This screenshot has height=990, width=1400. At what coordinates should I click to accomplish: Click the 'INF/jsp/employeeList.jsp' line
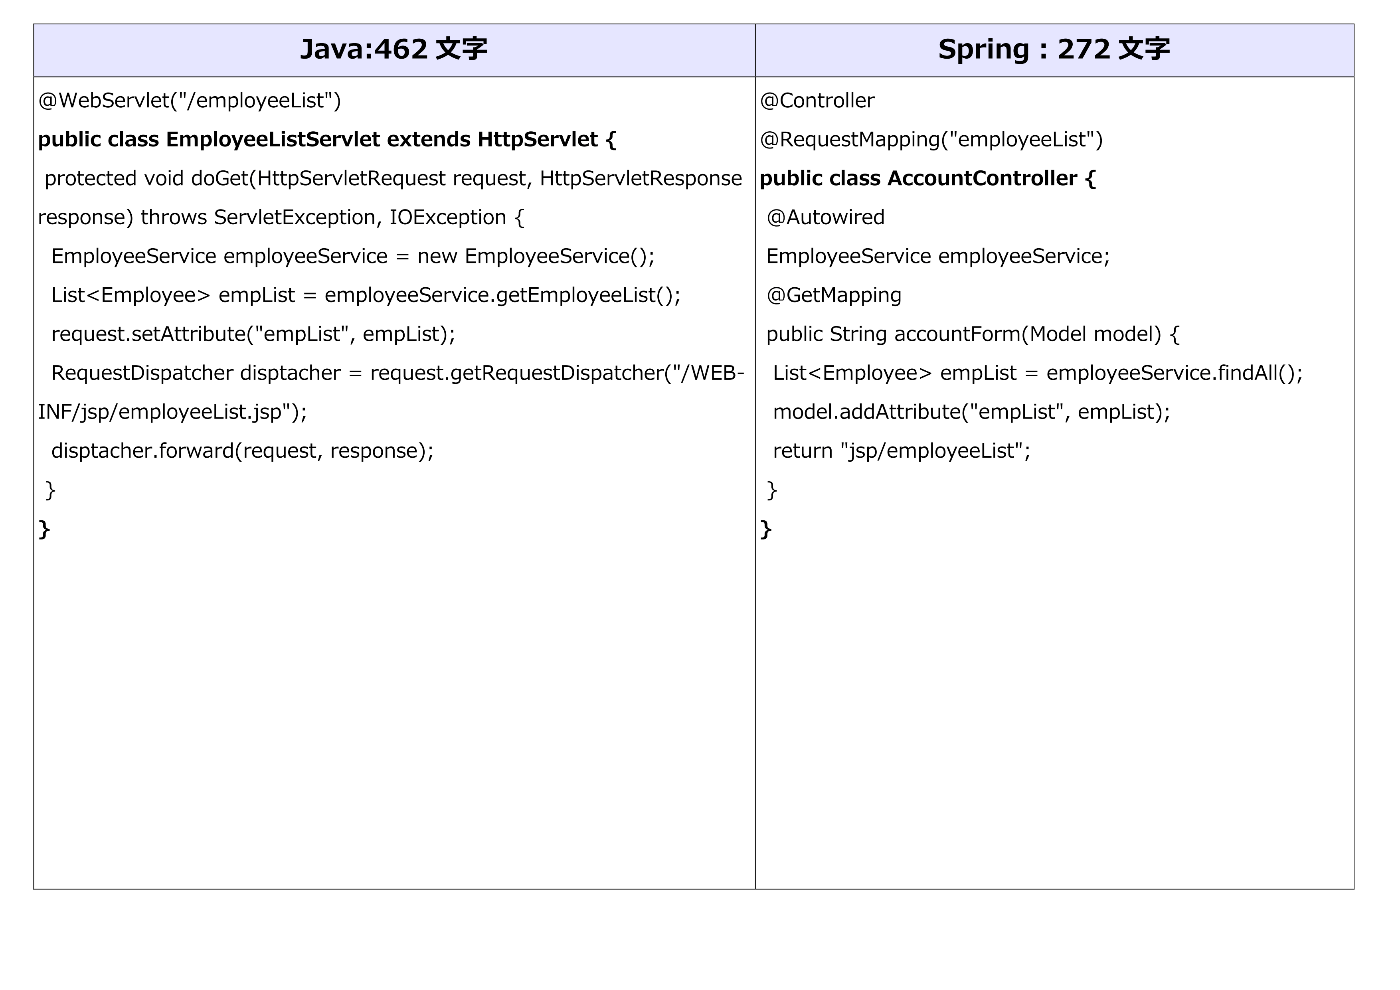173,413
